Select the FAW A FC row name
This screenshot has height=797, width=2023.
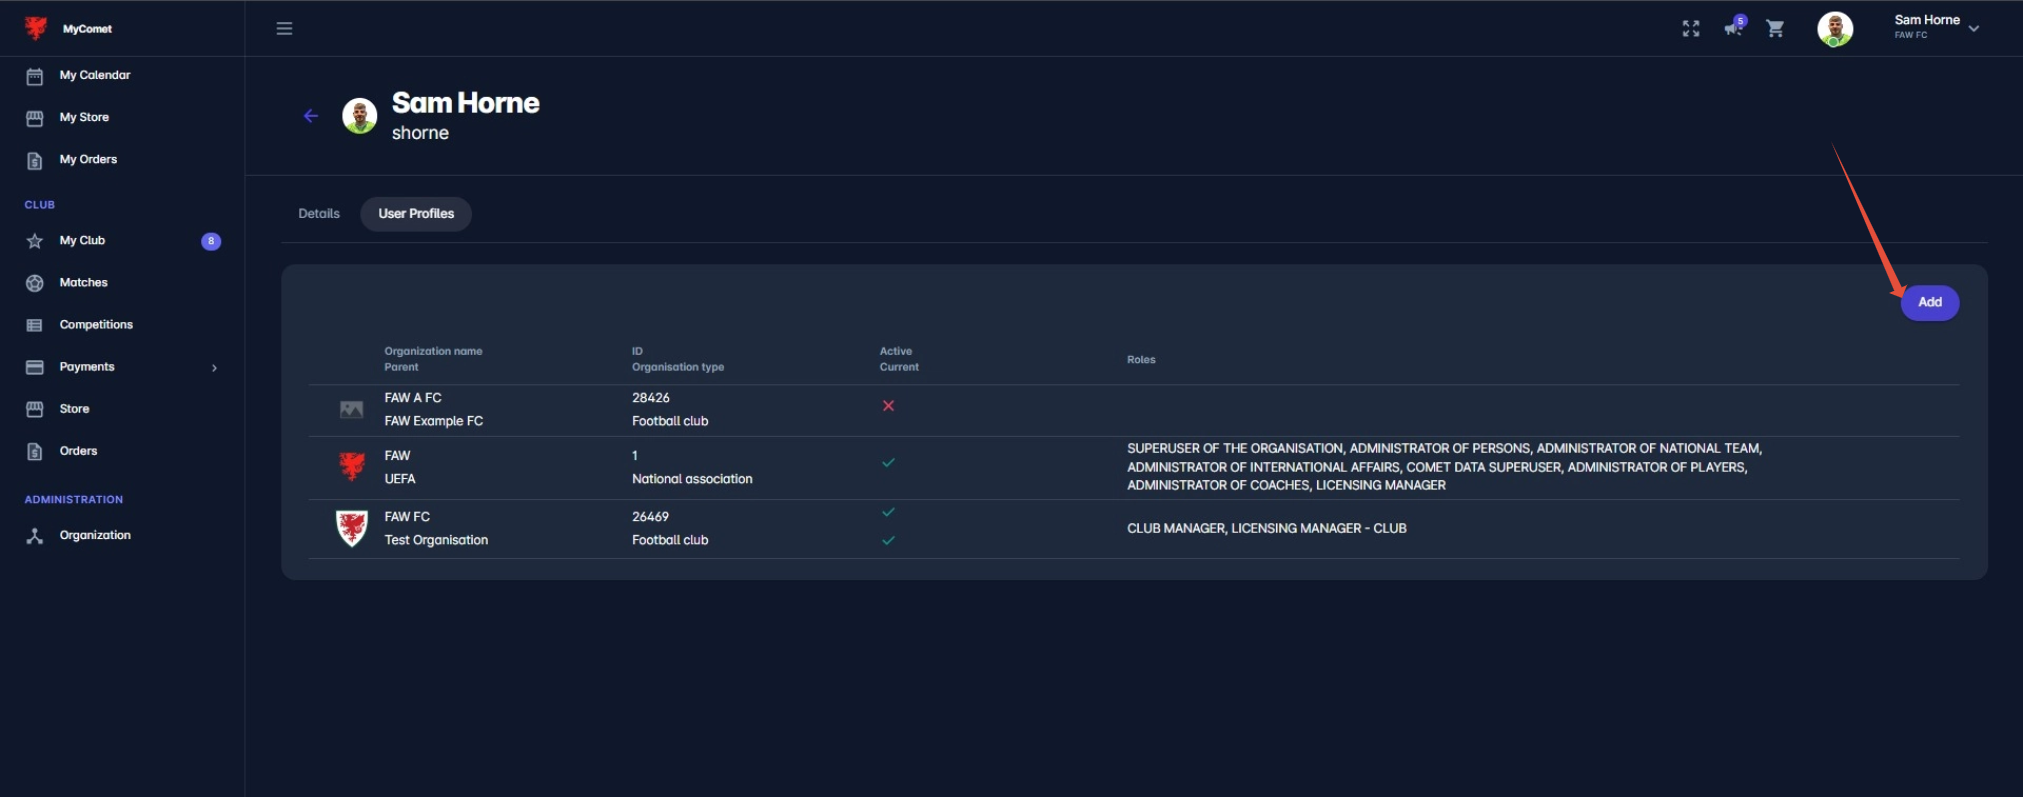coord(413,398)
